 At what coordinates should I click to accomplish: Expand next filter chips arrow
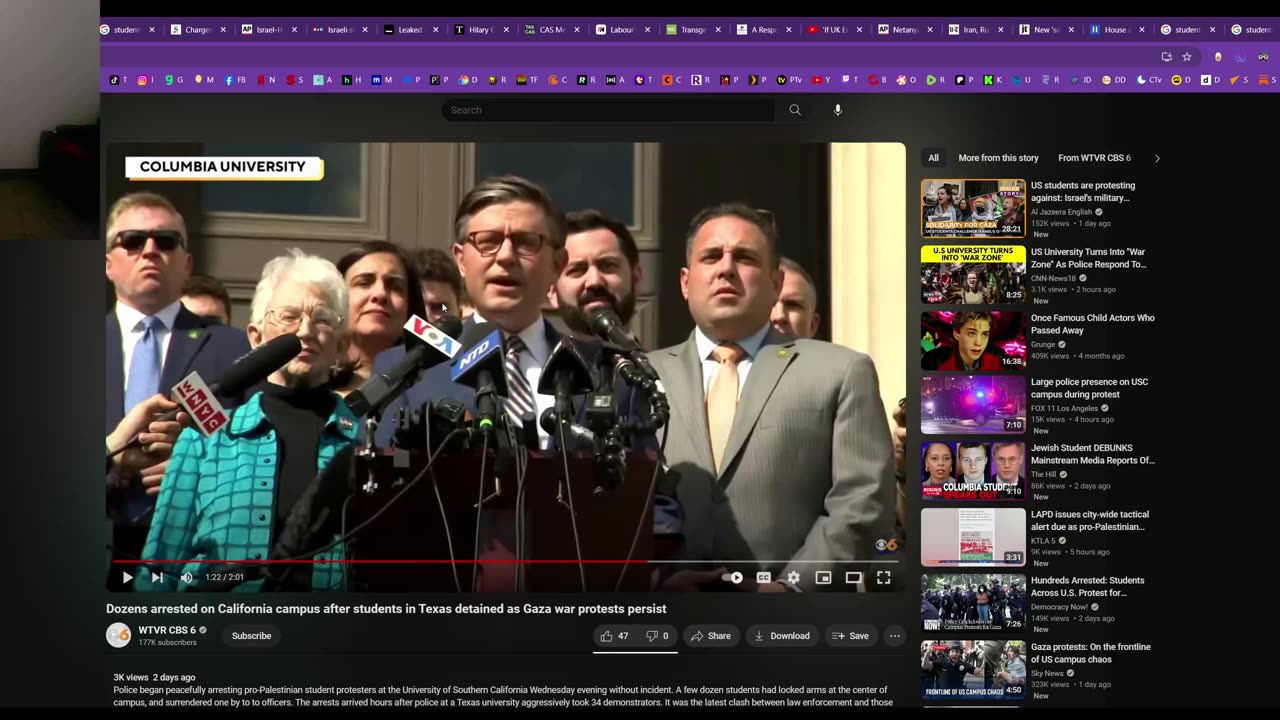pyautogui.click(x=1157, y=158)
